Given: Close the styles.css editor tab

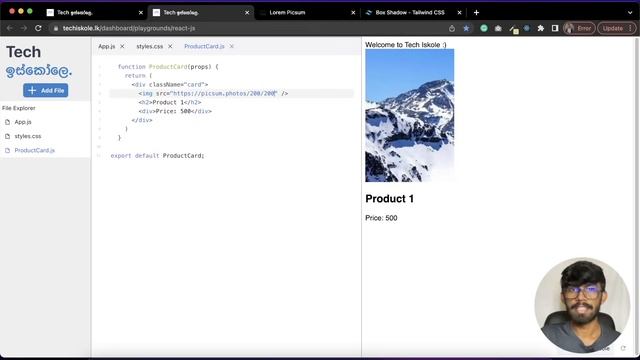Looking at the screenshot, I should [x=170, y=47].
